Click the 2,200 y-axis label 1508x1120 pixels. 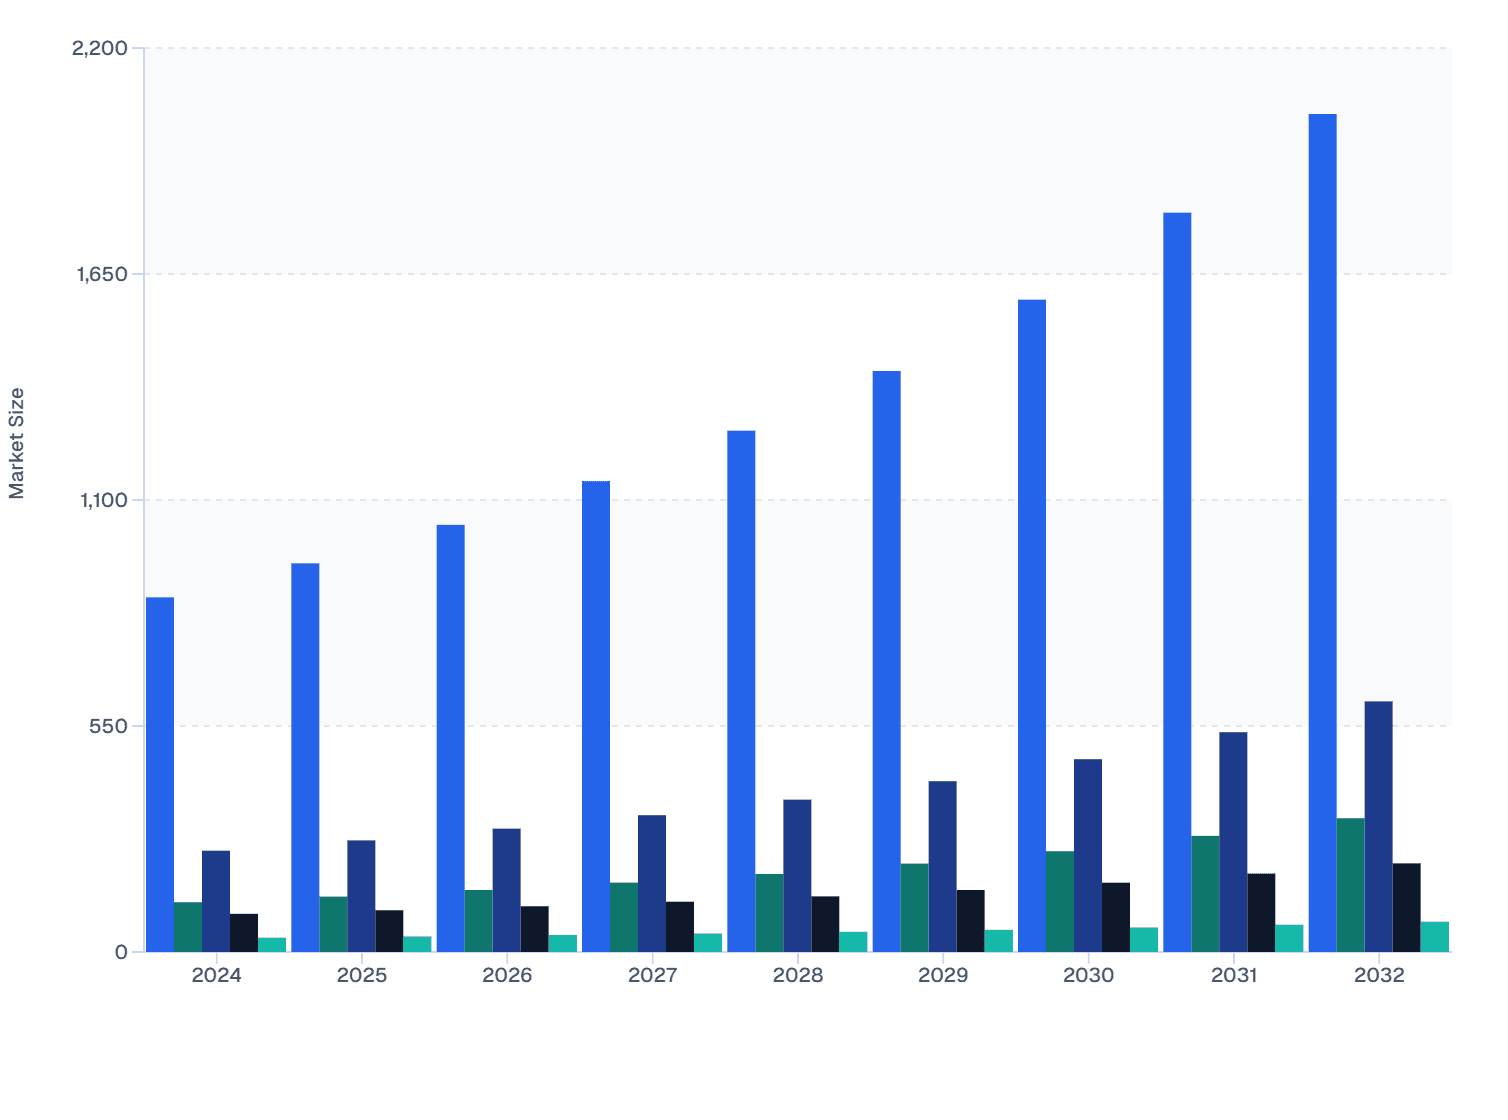(x=100, y=48)
